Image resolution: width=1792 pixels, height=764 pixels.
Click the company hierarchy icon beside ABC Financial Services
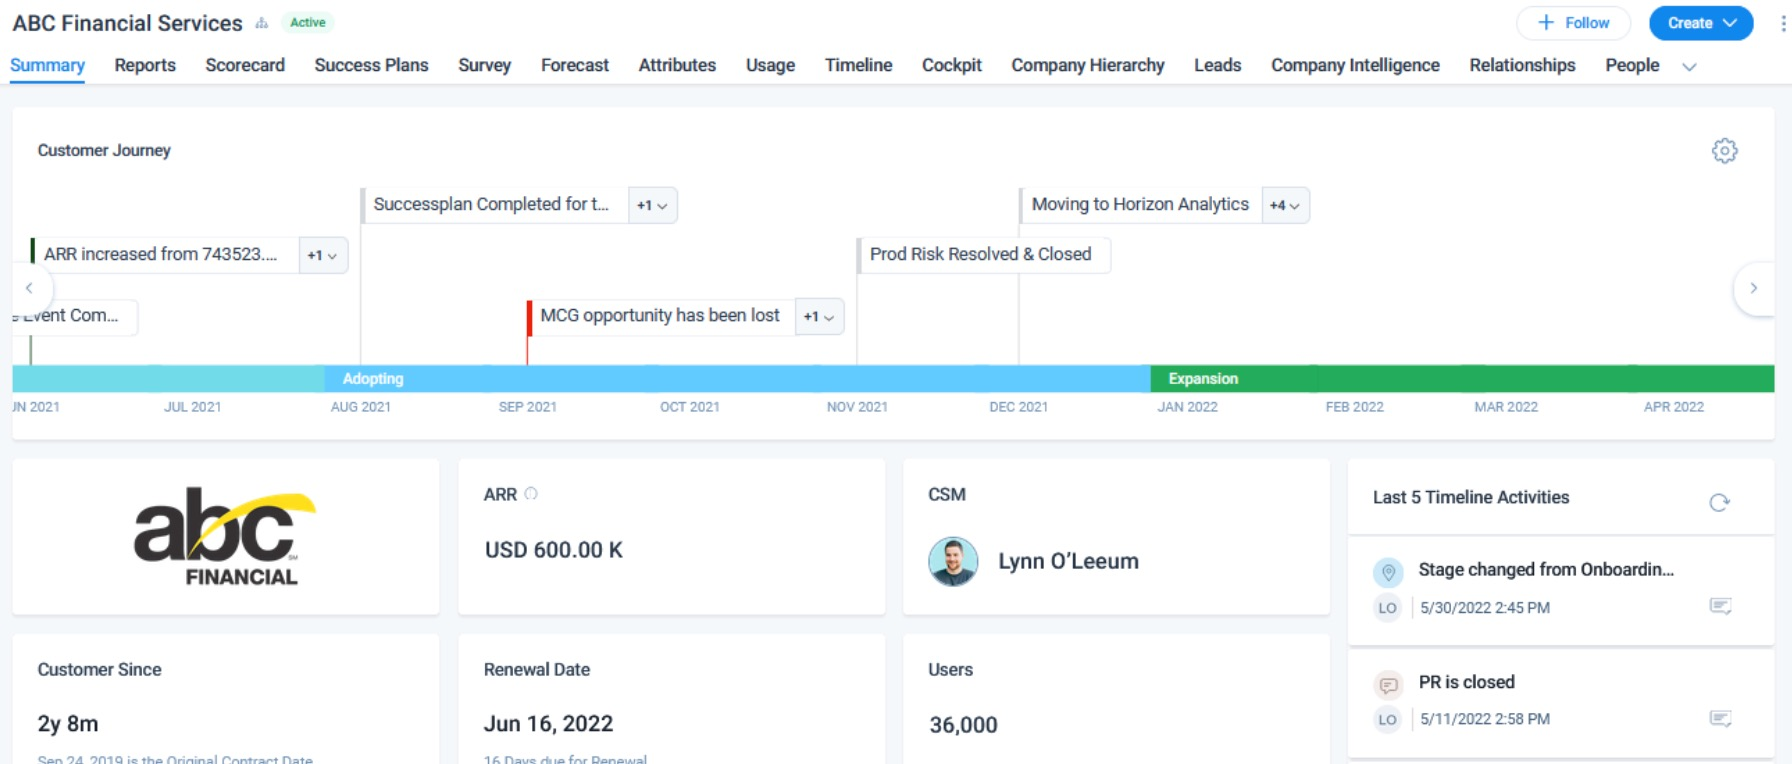pyautogui.click(x=262, y=23)
